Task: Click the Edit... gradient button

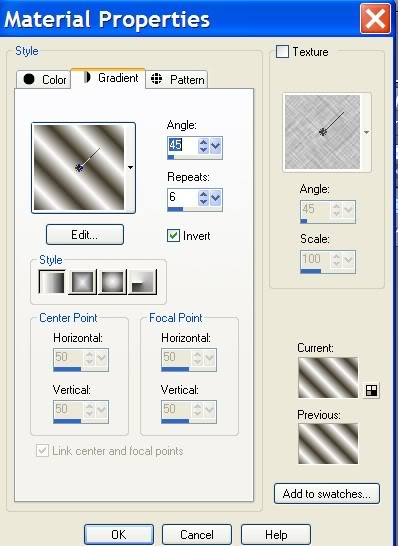Action: pos(85,234)
